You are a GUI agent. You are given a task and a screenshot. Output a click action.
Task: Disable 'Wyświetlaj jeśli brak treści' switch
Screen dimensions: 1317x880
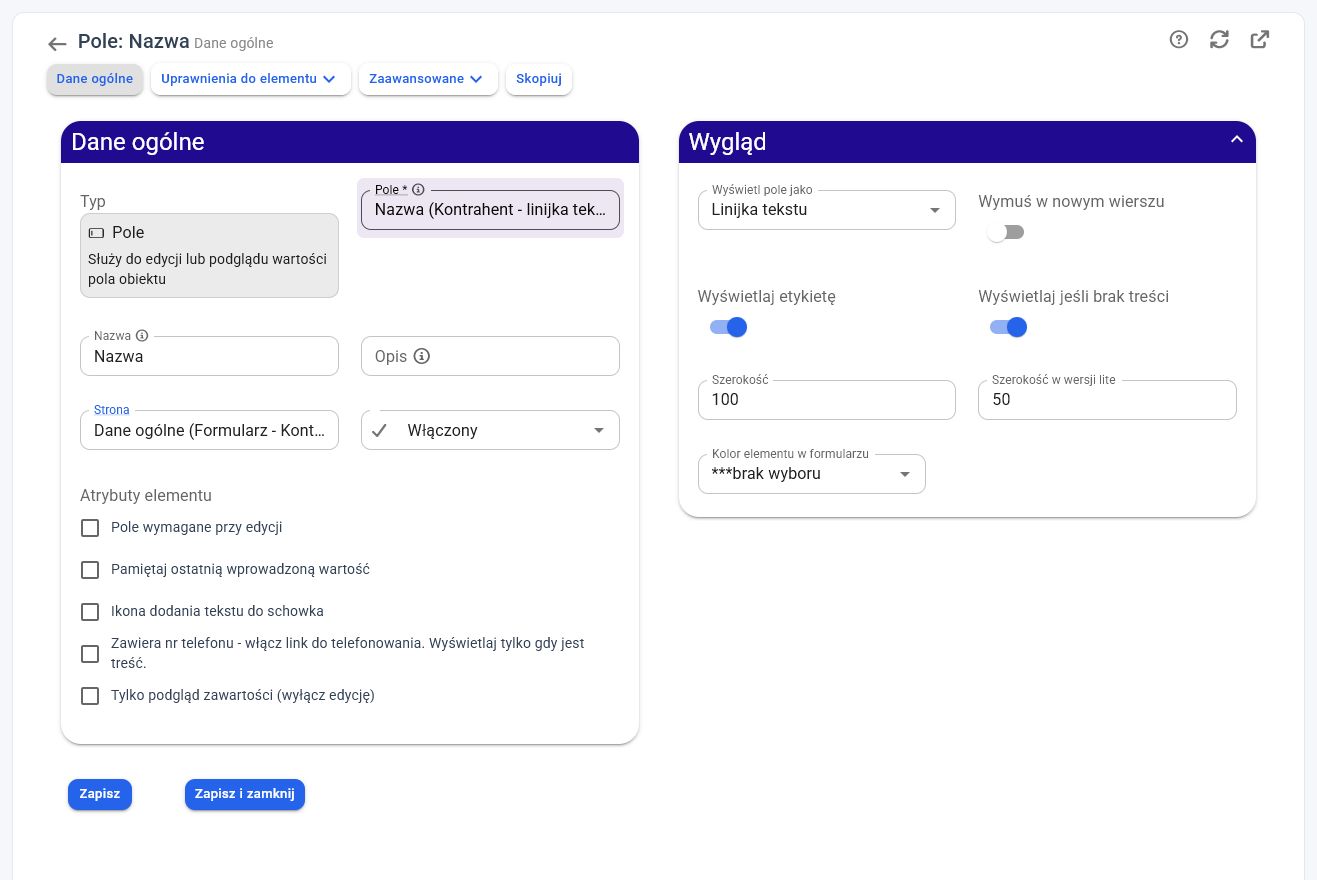[1007, 327]
